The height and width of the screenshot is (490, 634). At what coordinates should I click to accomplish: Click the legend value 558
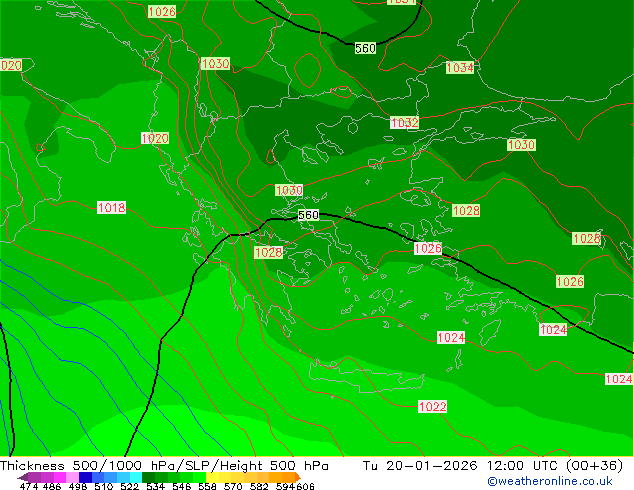click(207, 486)
